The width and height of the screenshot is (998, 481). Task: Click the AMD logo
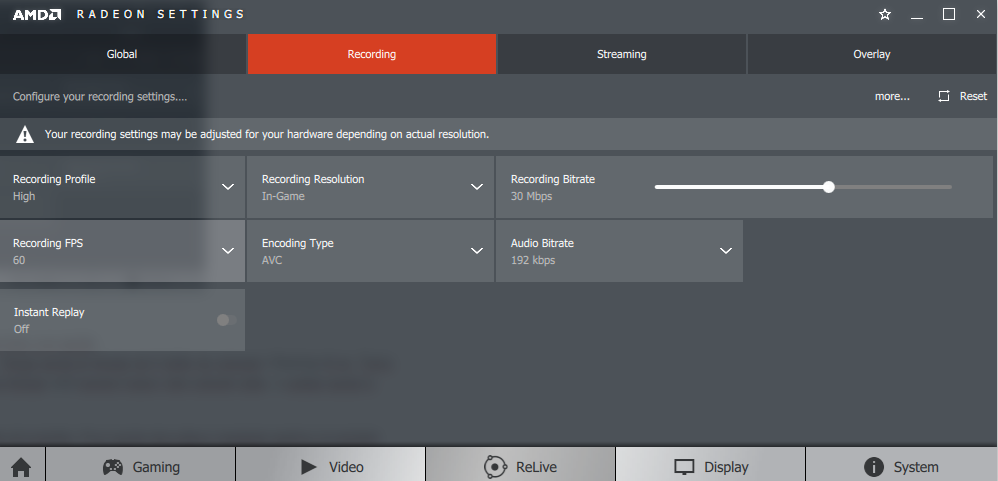pyautogui.click(x=37, y=15)
